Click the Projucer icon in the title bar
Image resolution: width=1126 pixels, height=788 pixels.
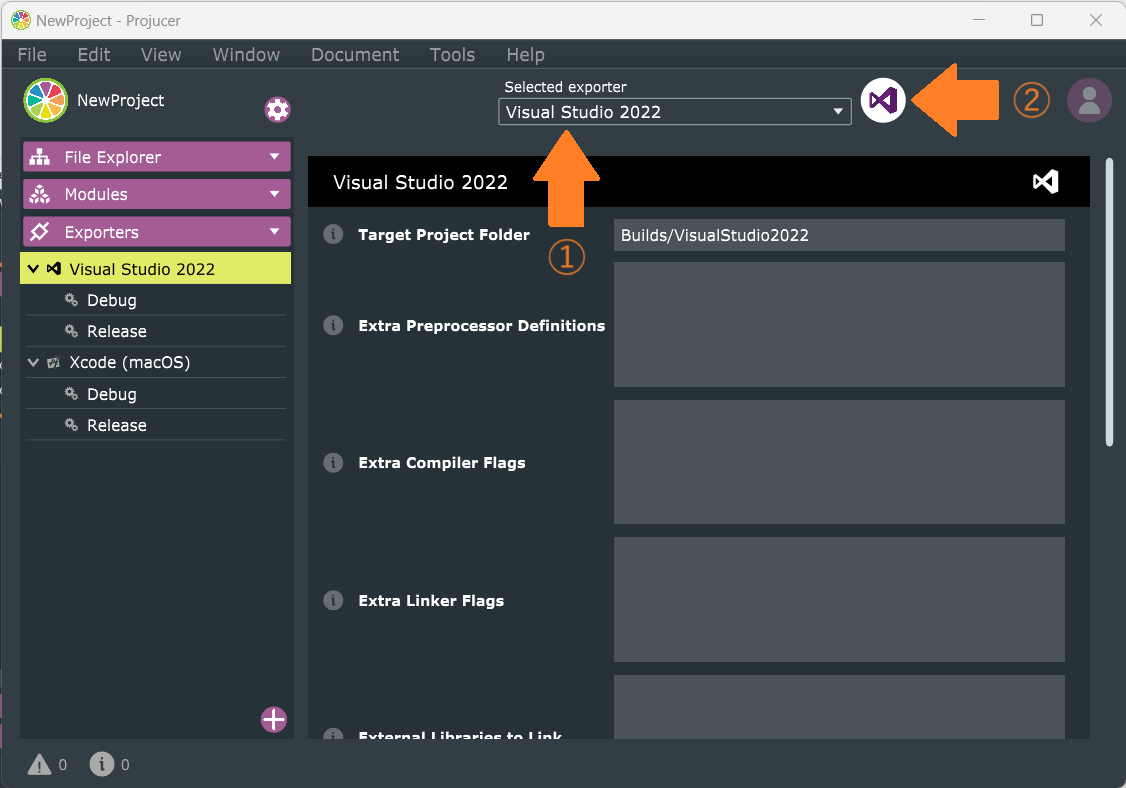coord(21,20)
